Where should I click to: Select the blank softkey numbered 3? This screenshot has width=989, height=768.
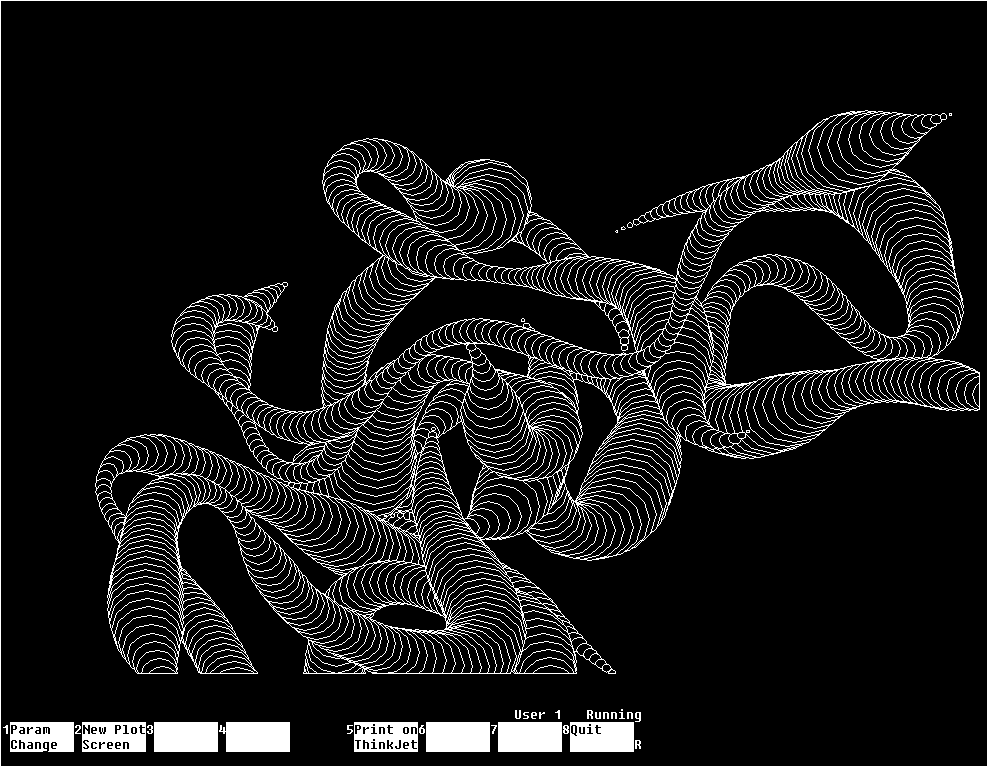pos(186,737)
